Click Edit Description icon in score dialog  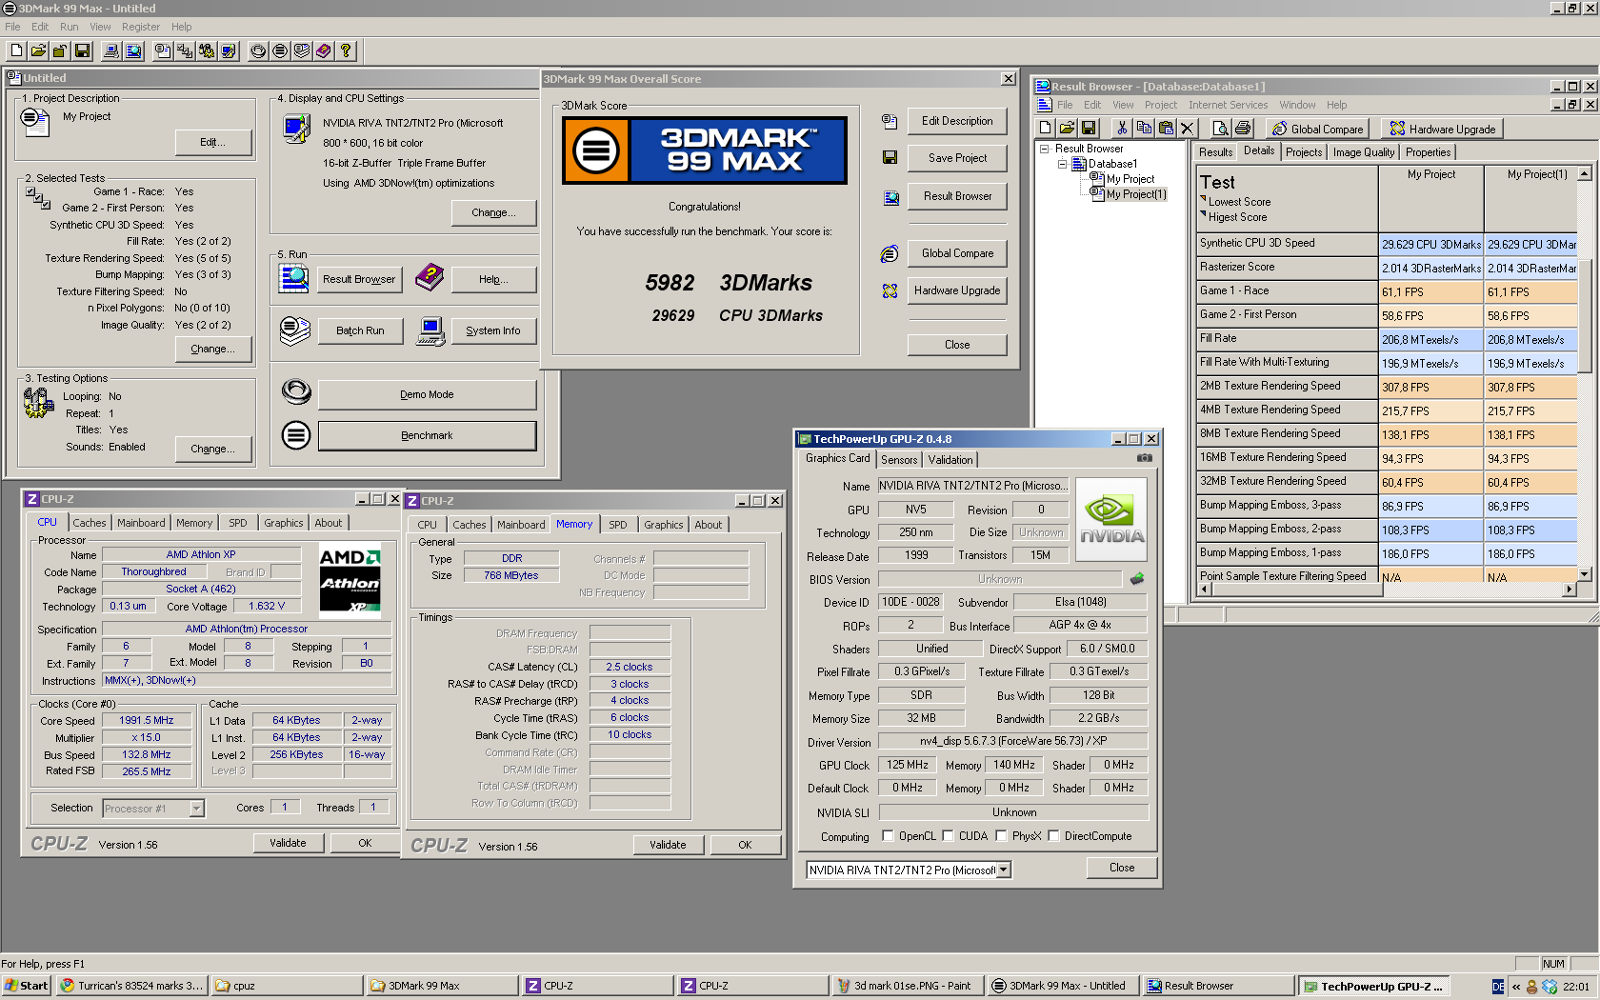889,121
